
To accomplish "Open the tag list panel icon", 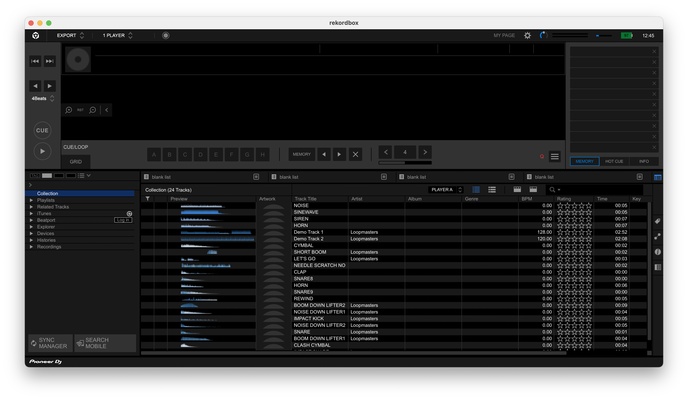I will [657, 221].
